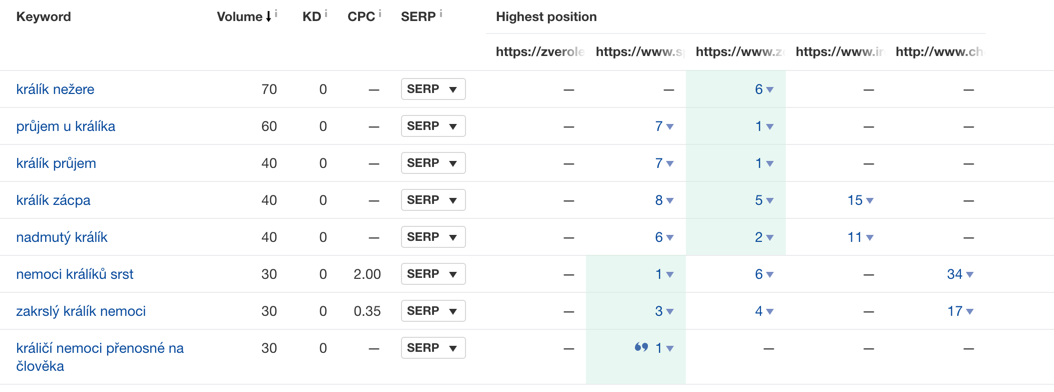Expand position 15 arrow for králík zácpa
This screenshot has width=1054, height=392.
pyautogui.click(x=870, y=200)
